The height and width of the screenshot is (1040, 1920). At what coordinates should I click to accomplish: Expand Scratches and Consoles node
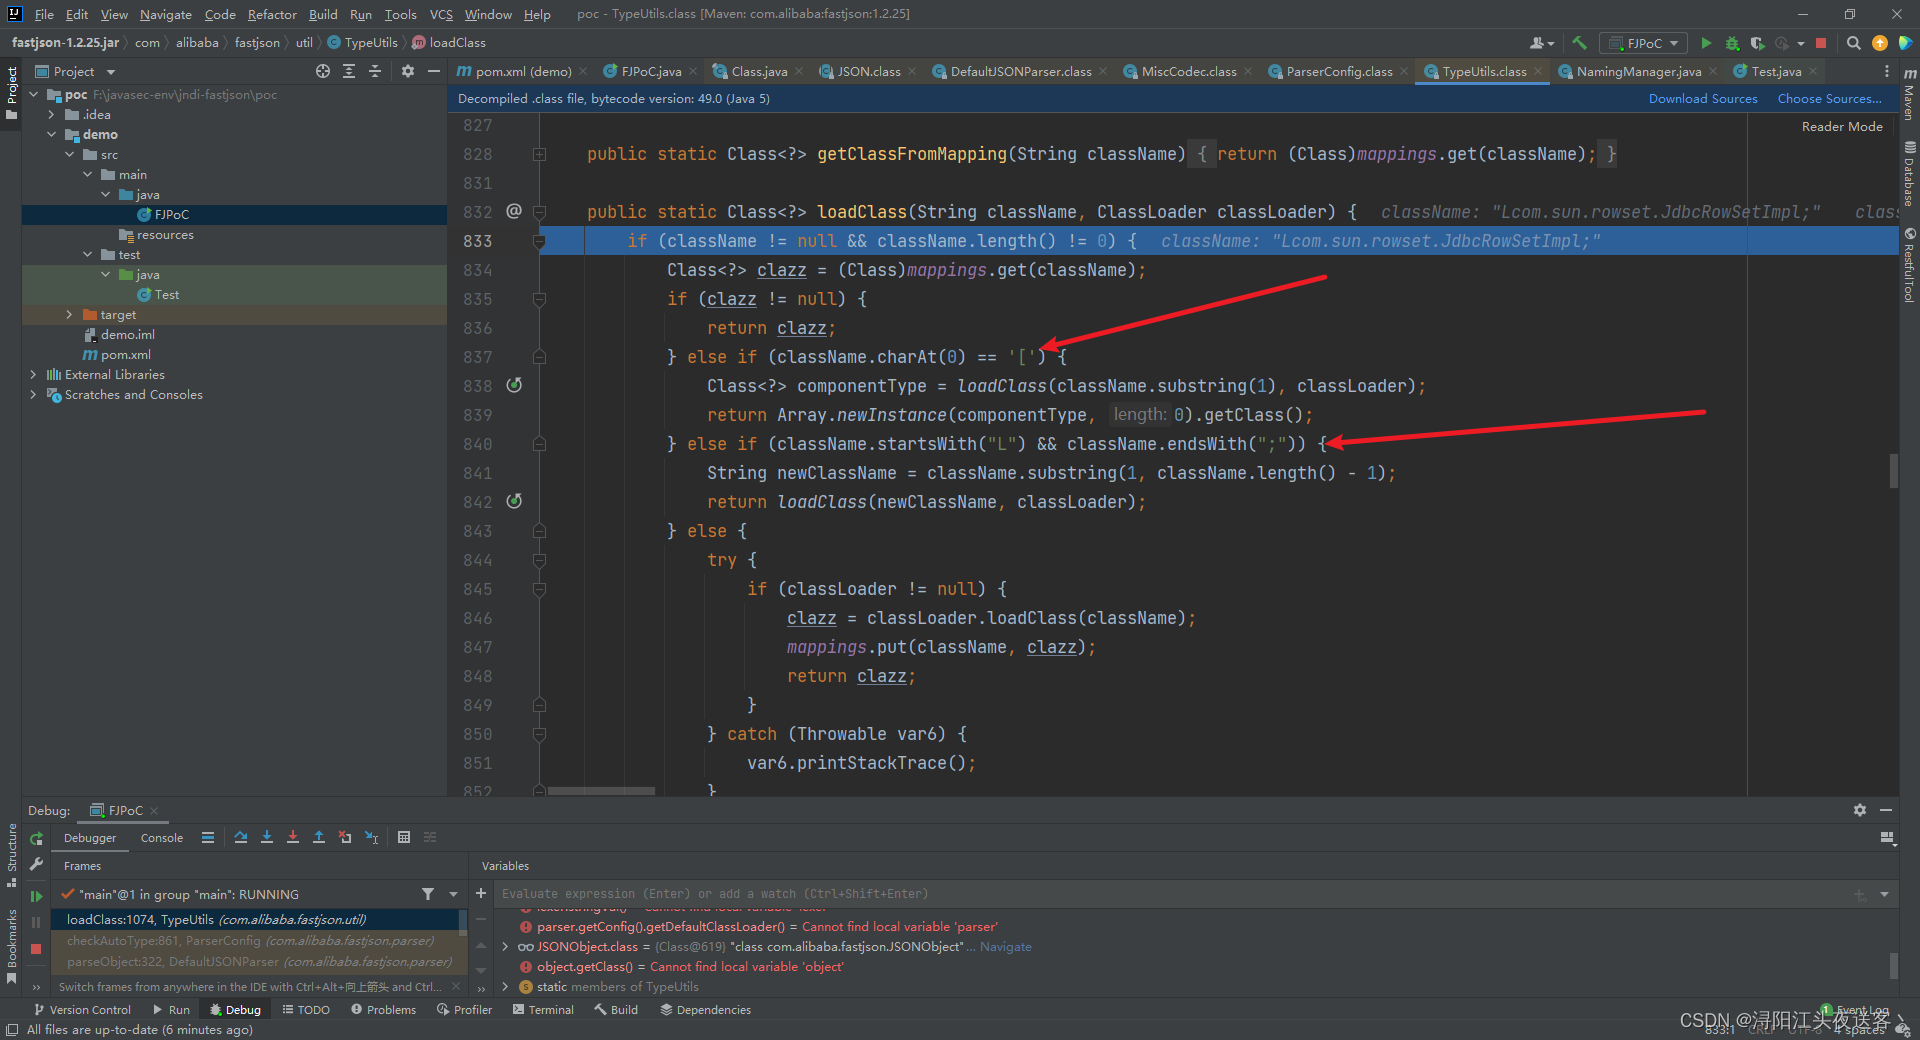coord(33,394)
